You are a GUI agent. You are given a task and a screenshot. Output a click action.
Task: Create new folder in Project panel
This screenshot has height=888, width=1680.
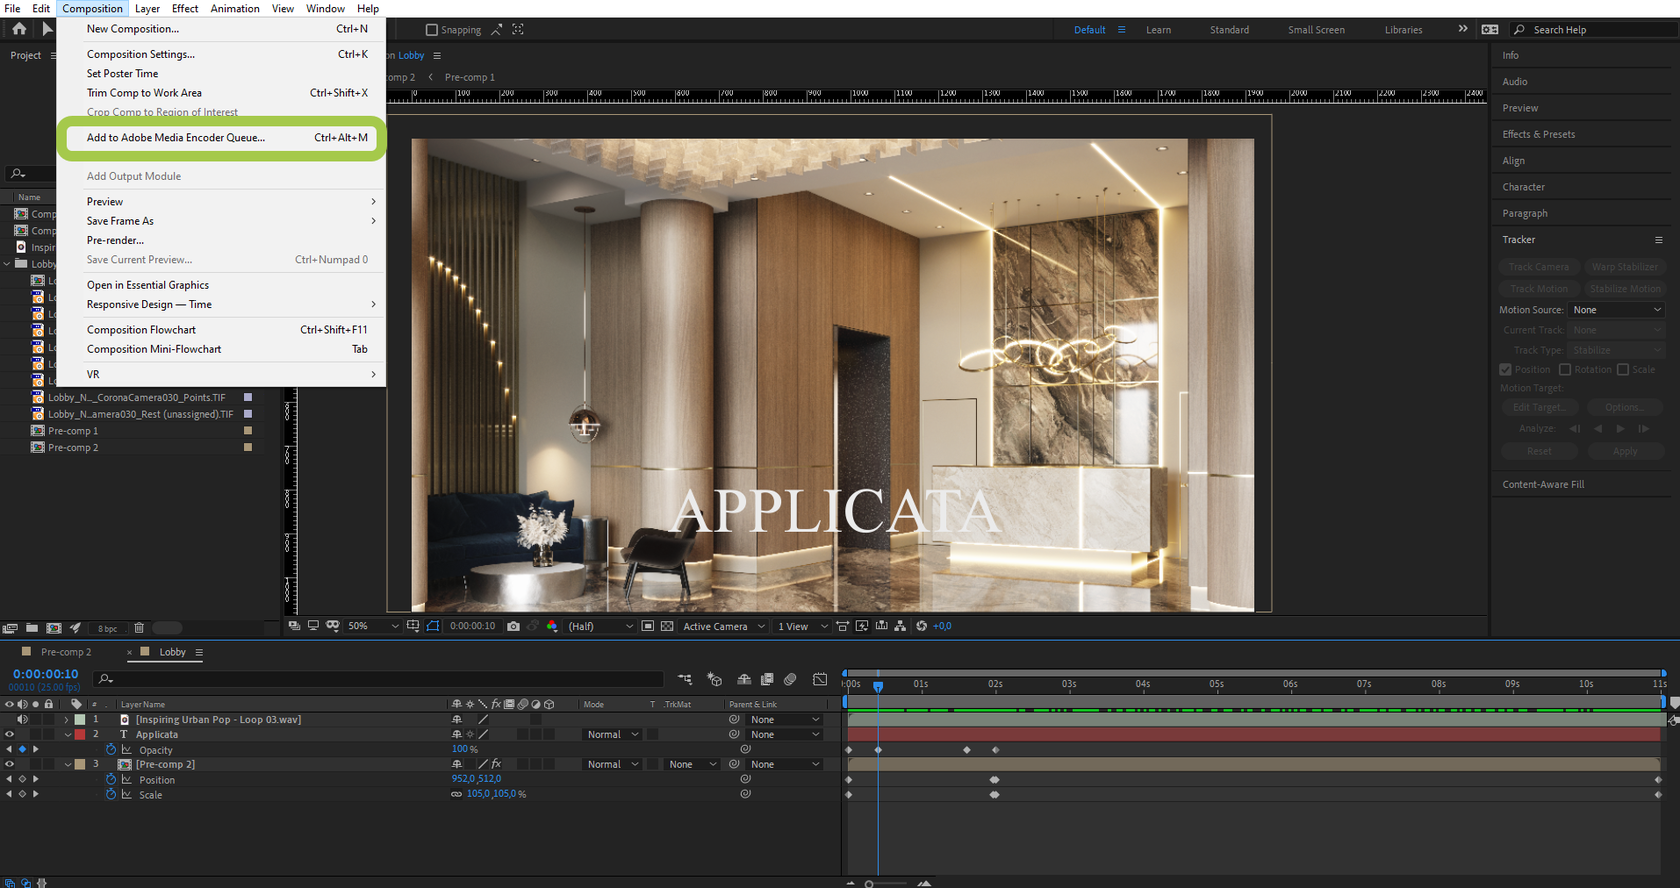coord(32,628)
